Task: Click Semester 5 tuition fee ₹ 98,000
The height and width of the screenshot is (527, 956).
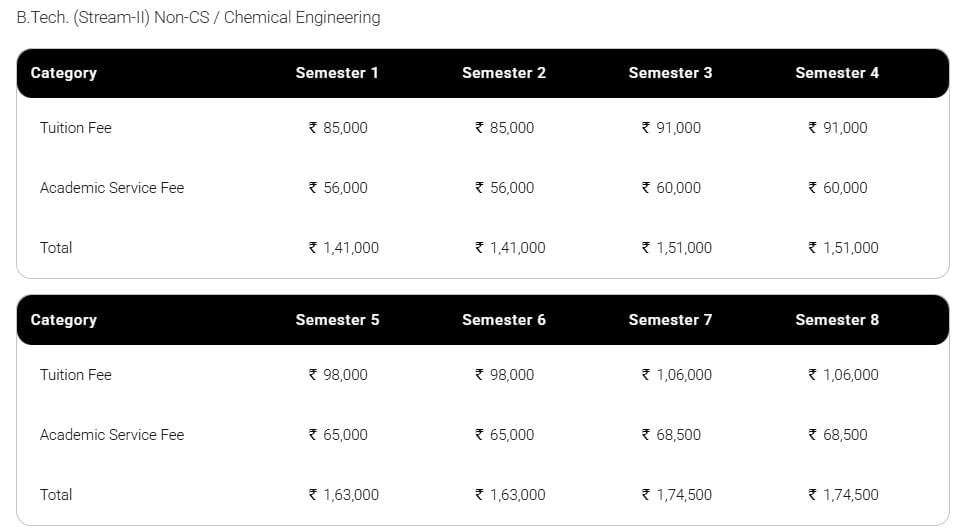Action: 338,375
